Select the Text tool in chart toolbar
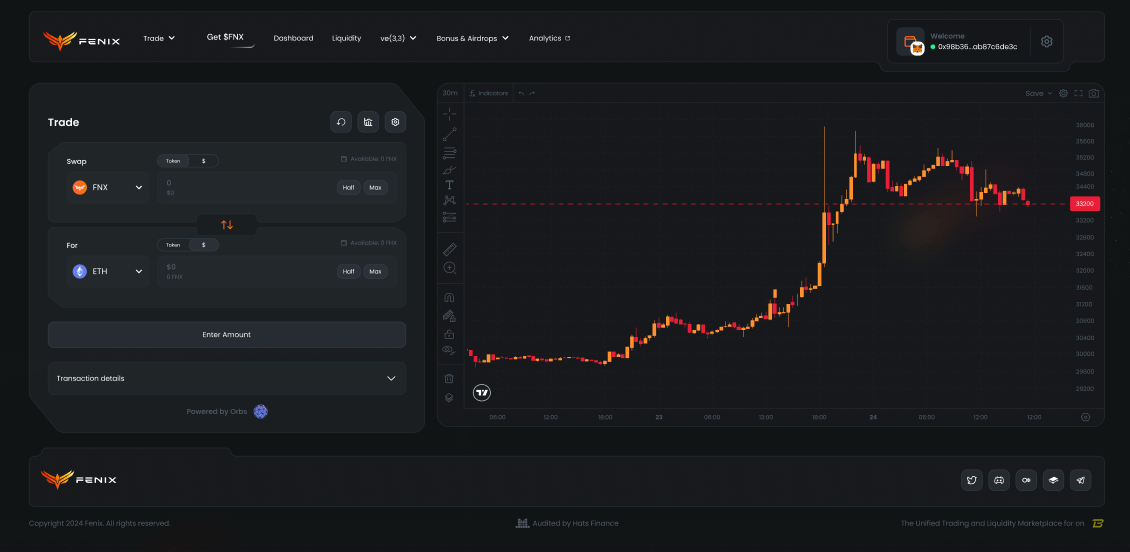This screenshot has height=552, width=1130. click(x=449, y=184)
